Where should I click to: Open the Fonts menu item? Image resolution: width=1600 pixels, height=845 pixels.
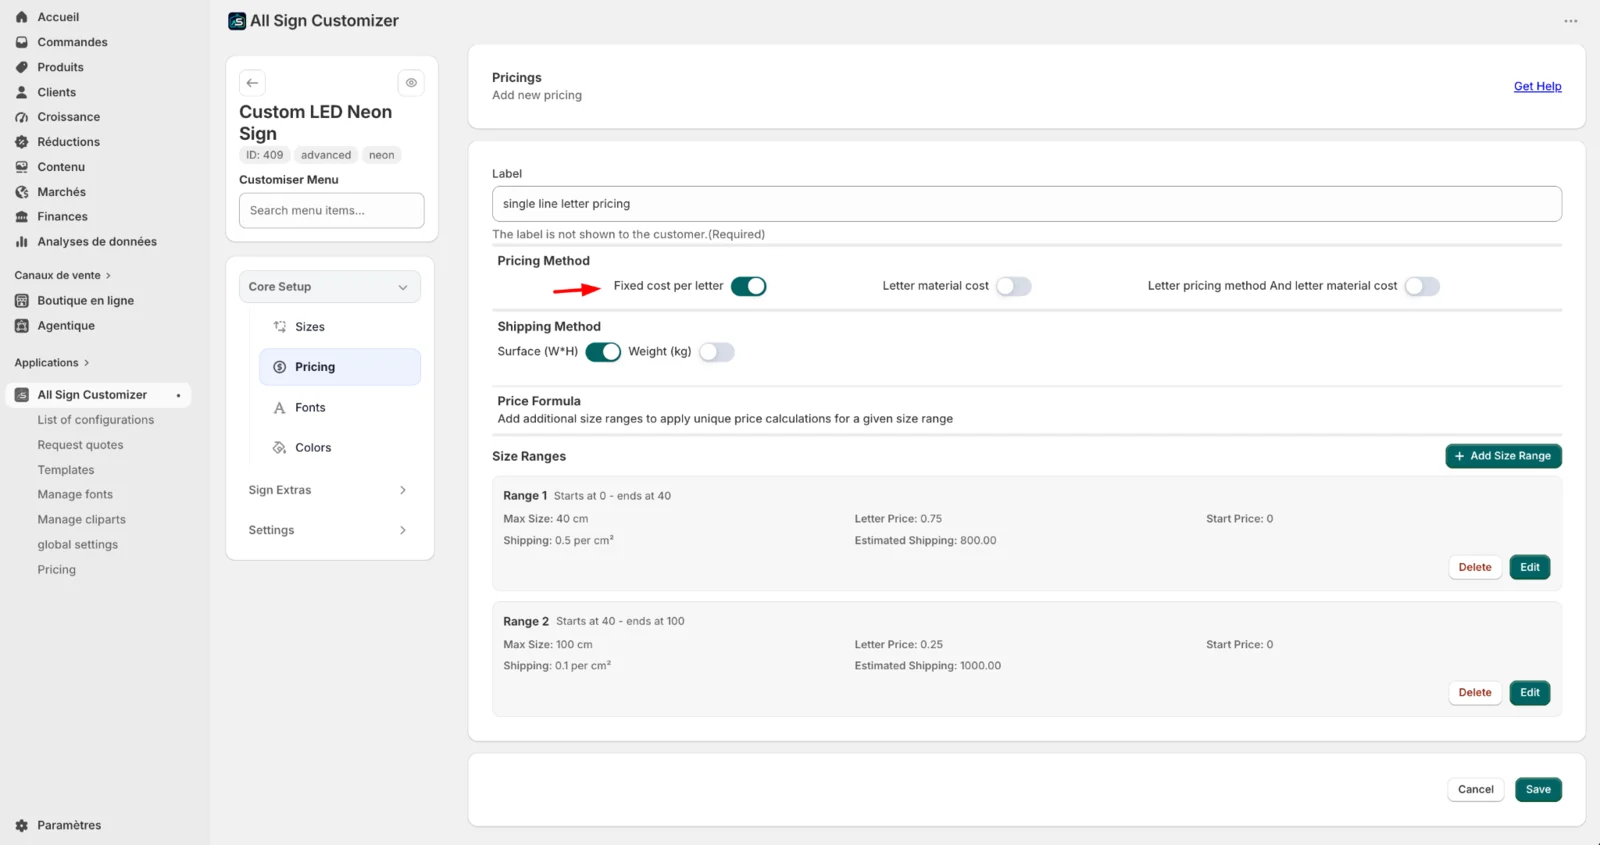[340, 408]
